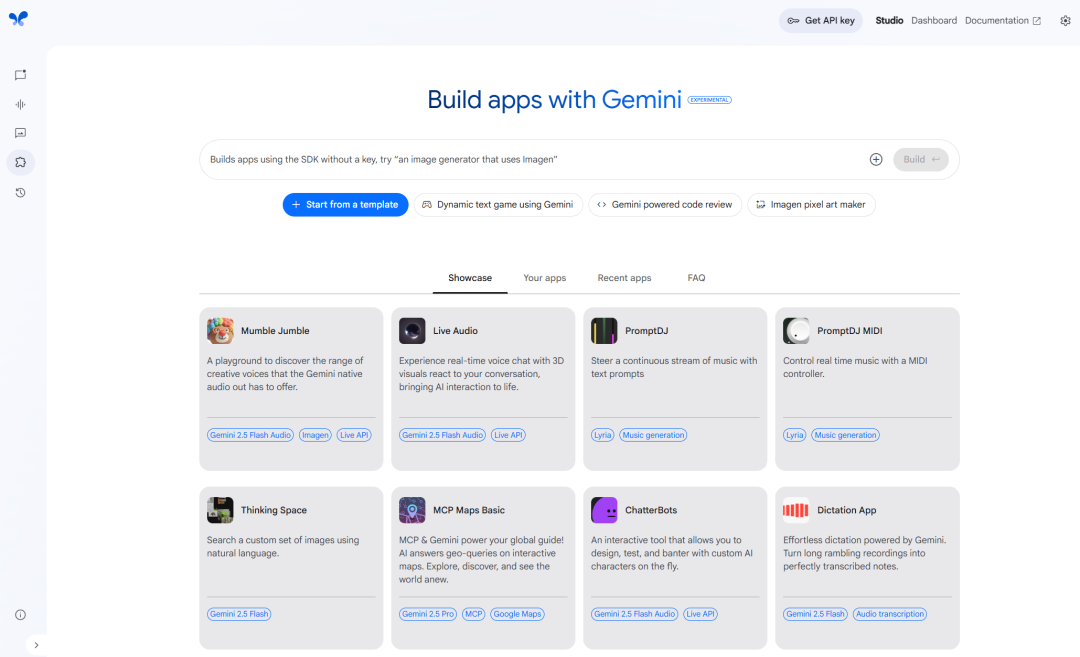Select the Showcase tab
This screenshot has width=1080, height=657.
point(470,278)
